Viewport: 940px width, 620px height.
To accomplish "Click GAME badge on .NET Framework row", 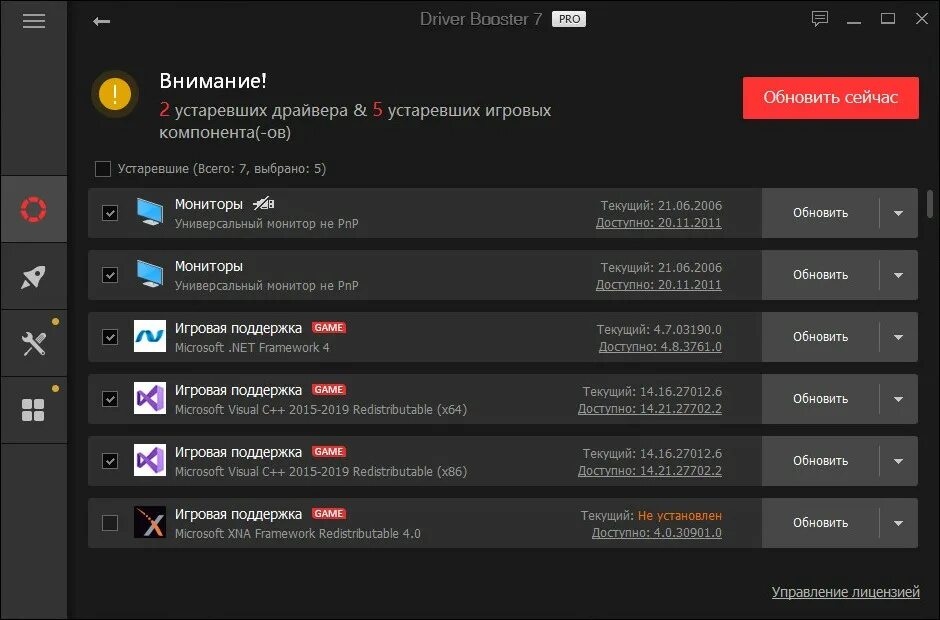I will pyautogui.click(x=329, y=327).
